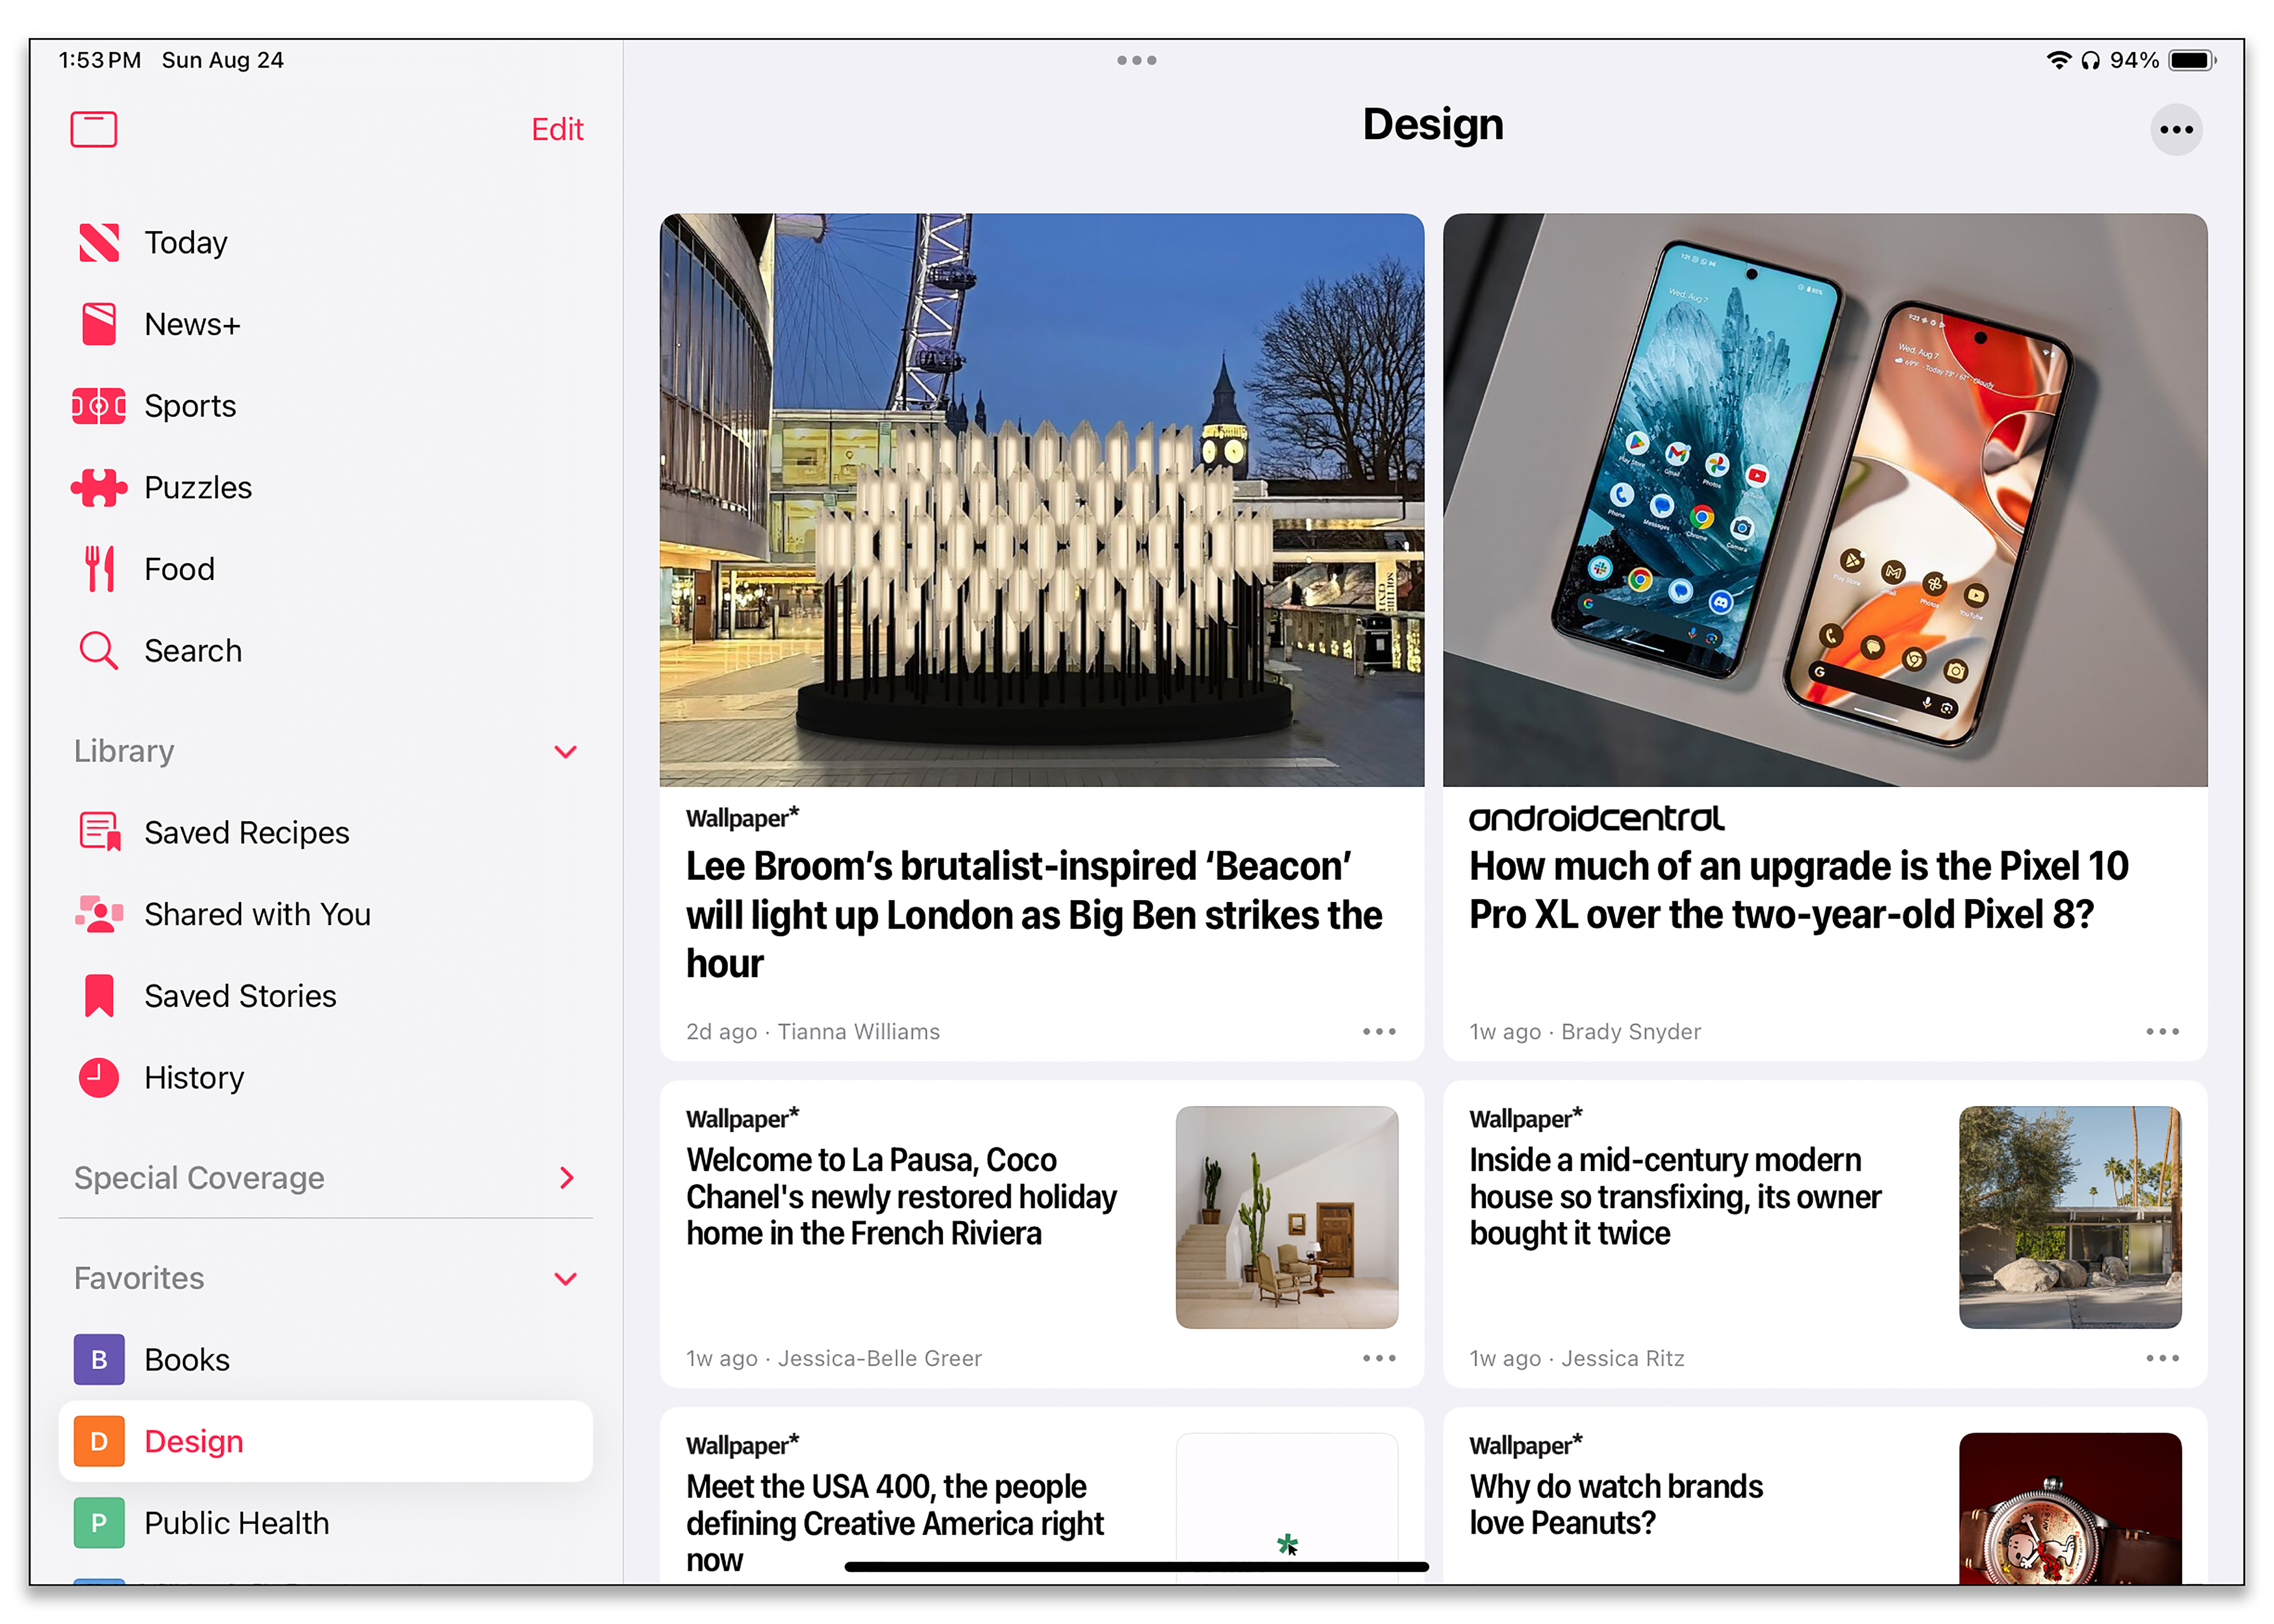Viewport: 2274px width, 1624px height.
Task: Open Lee Broom Beacon article headline
Action: (x=1034, y=915)
